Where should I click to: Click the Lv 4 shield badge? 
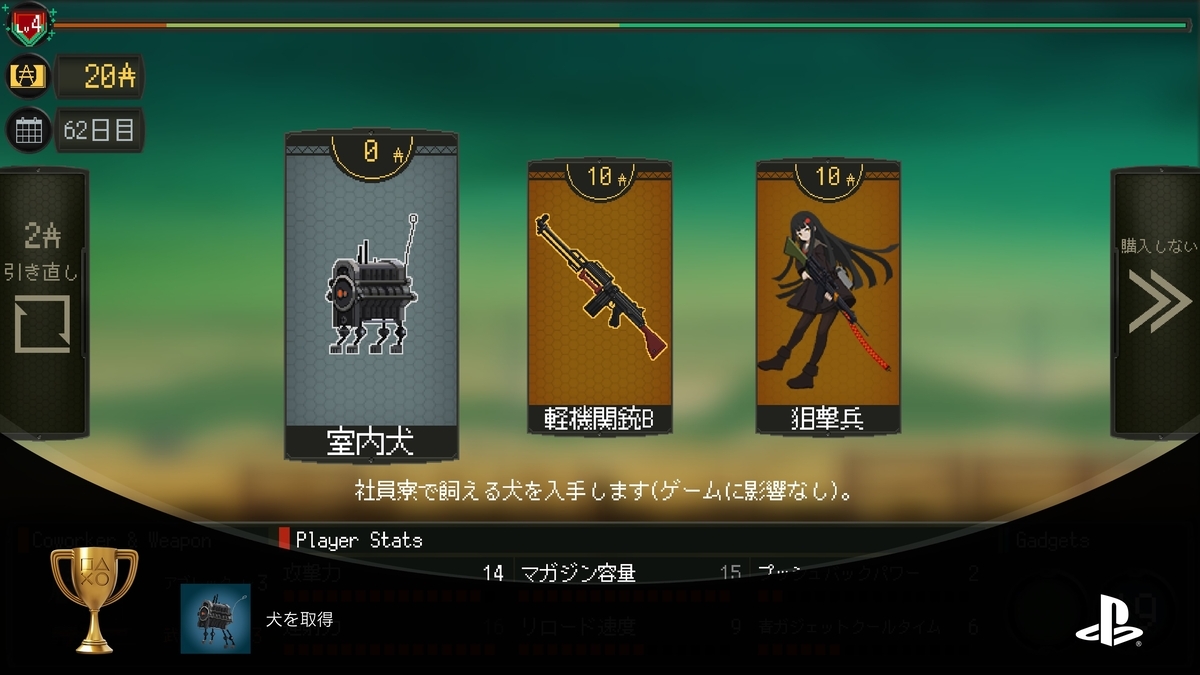coord(28,26)
